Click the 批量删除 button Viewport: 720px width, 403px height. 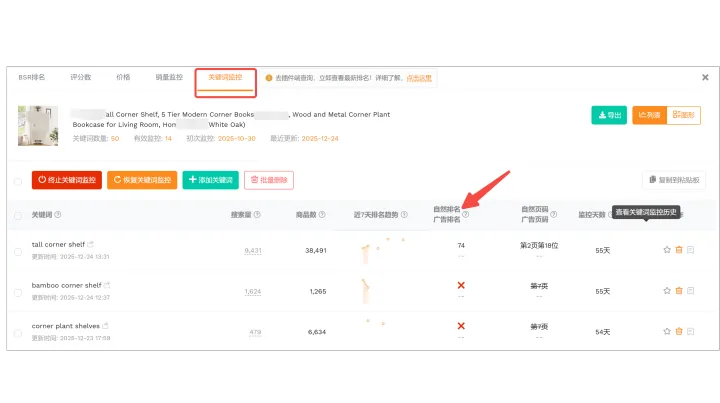point(269,180)
